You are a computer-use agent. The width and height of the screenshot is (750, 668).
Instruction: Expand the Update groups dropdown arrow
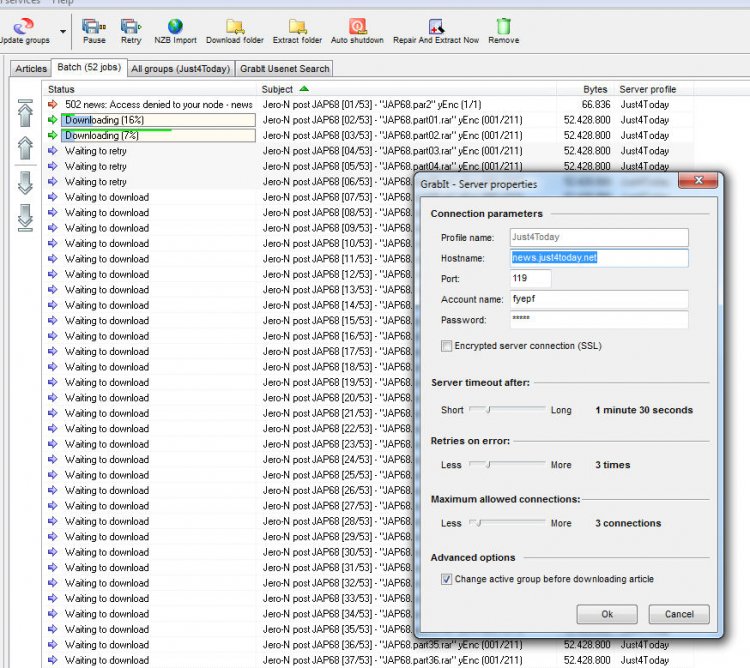coord(64,31)
